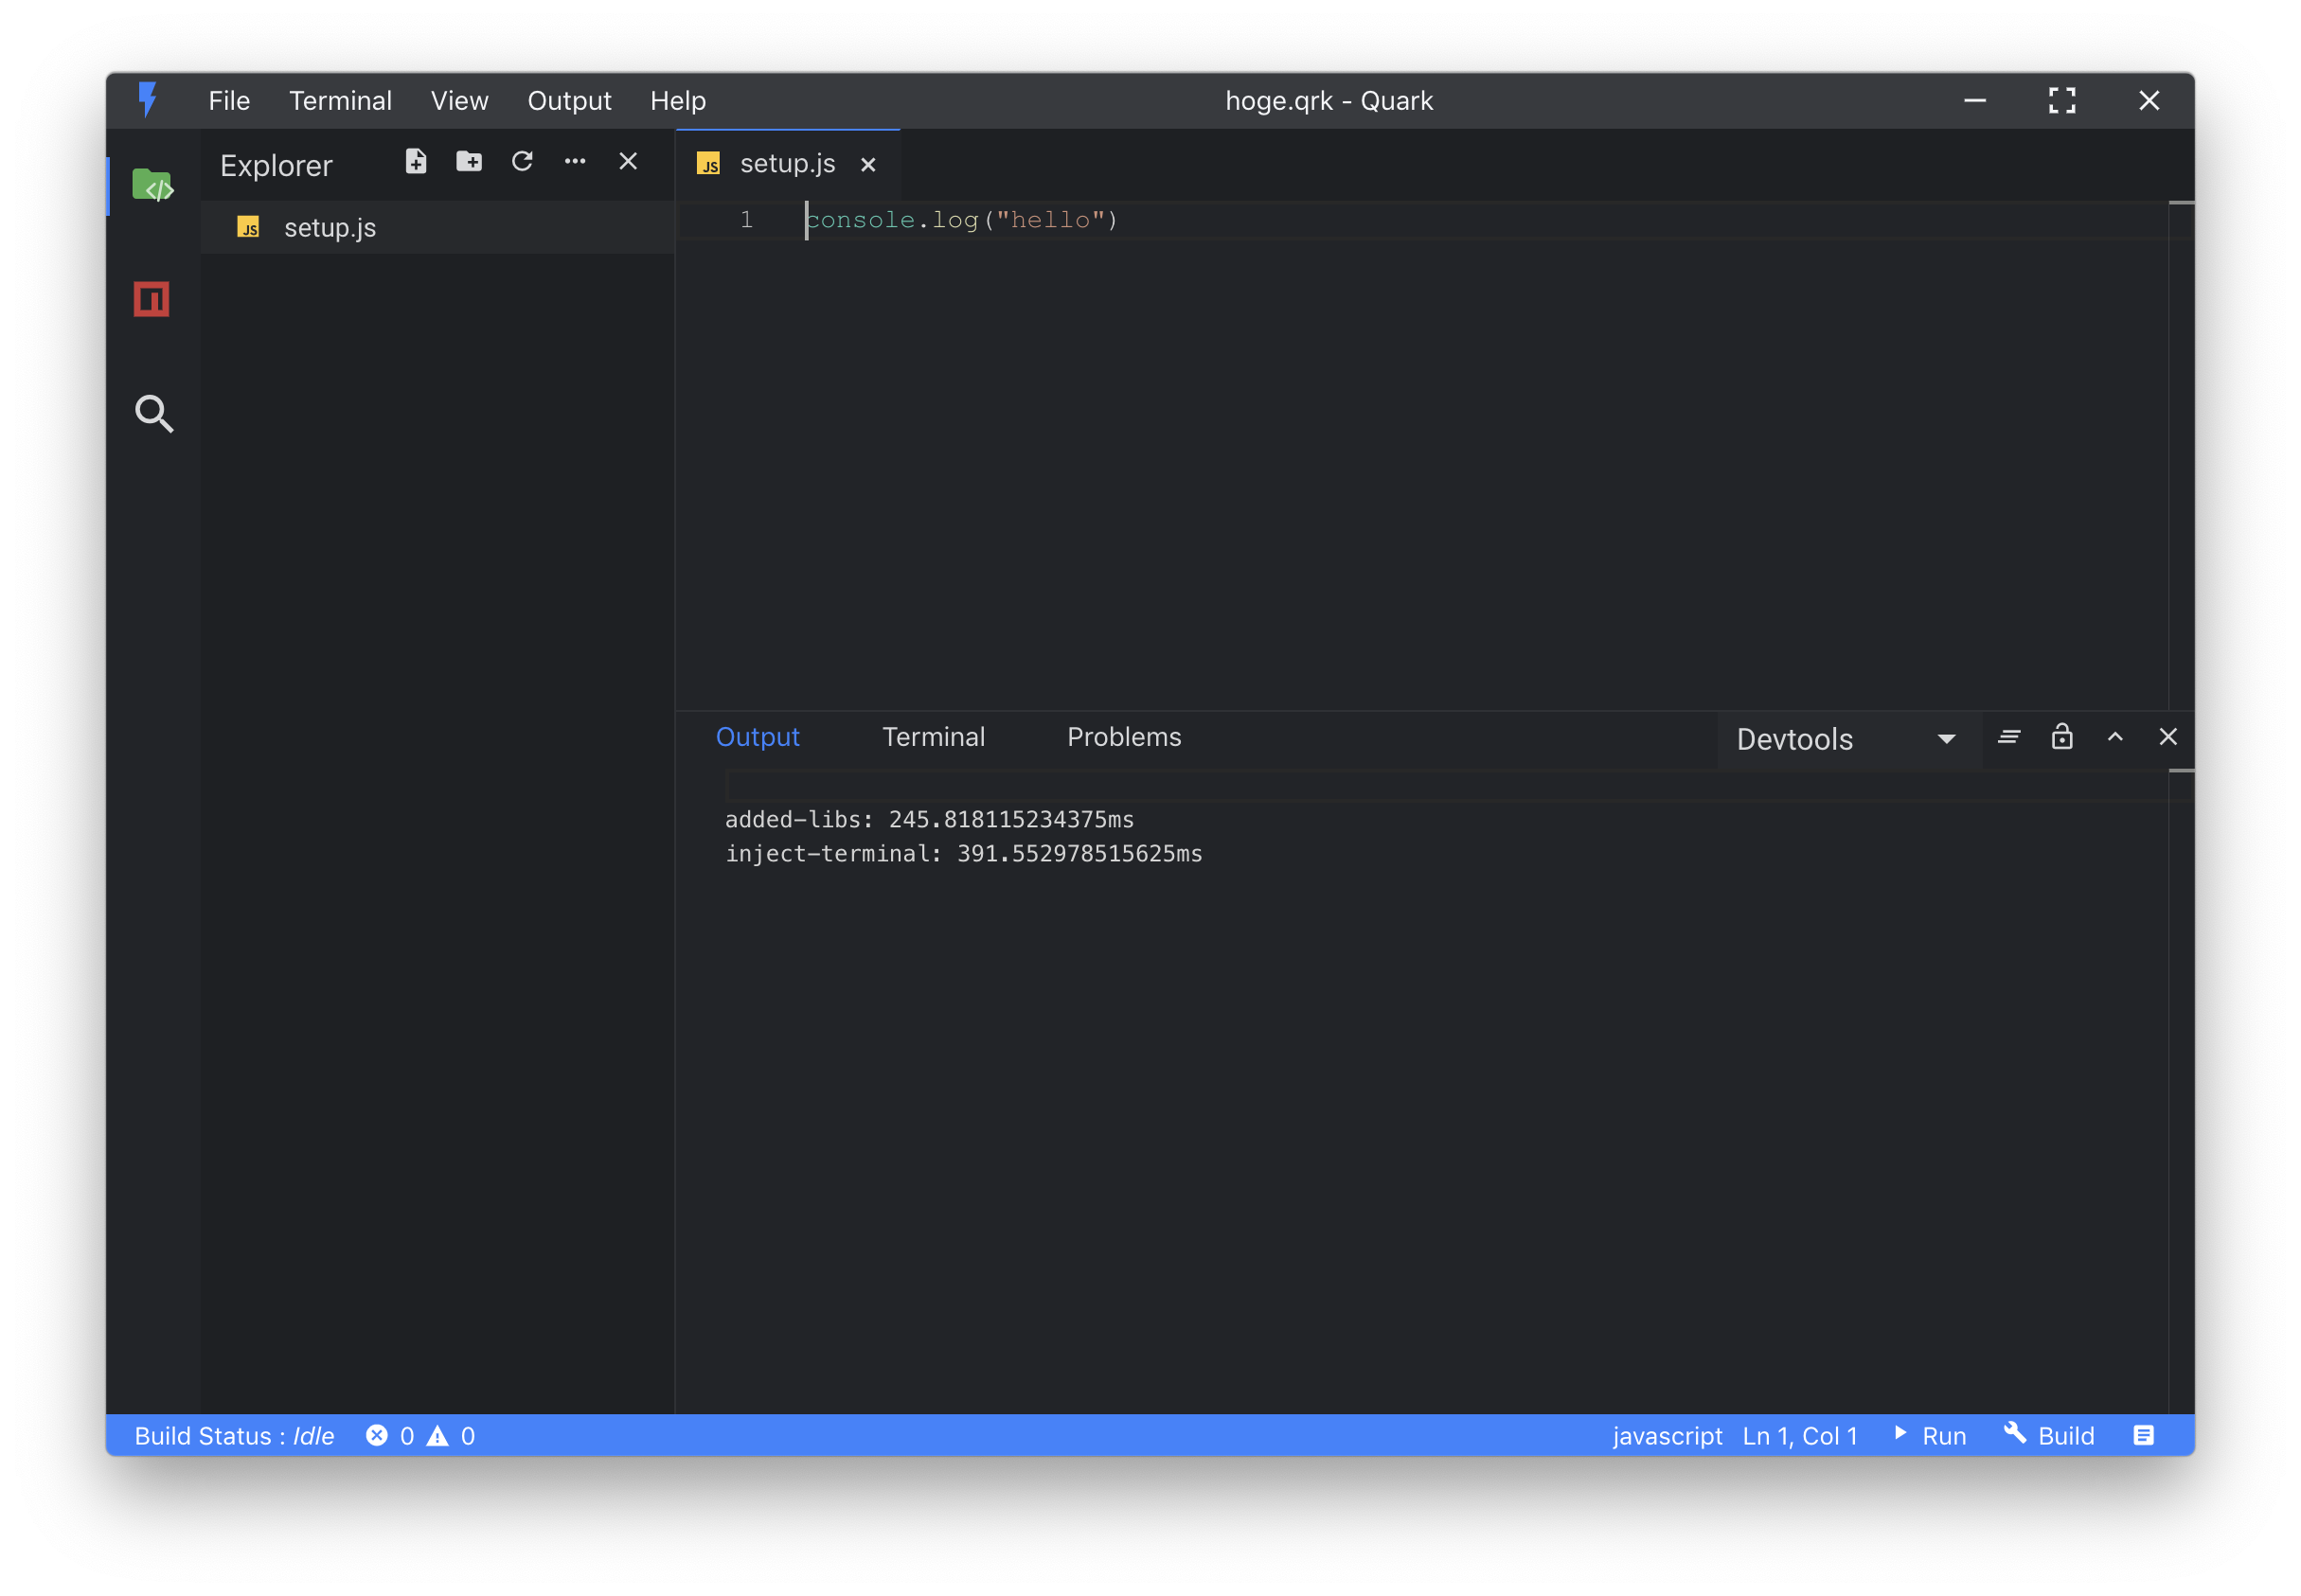Open the Devtools channel dropdown
Image resolution: width=2301 pixels, height=1596 pixels.
pyautogui.click(x=1845, y=739)
